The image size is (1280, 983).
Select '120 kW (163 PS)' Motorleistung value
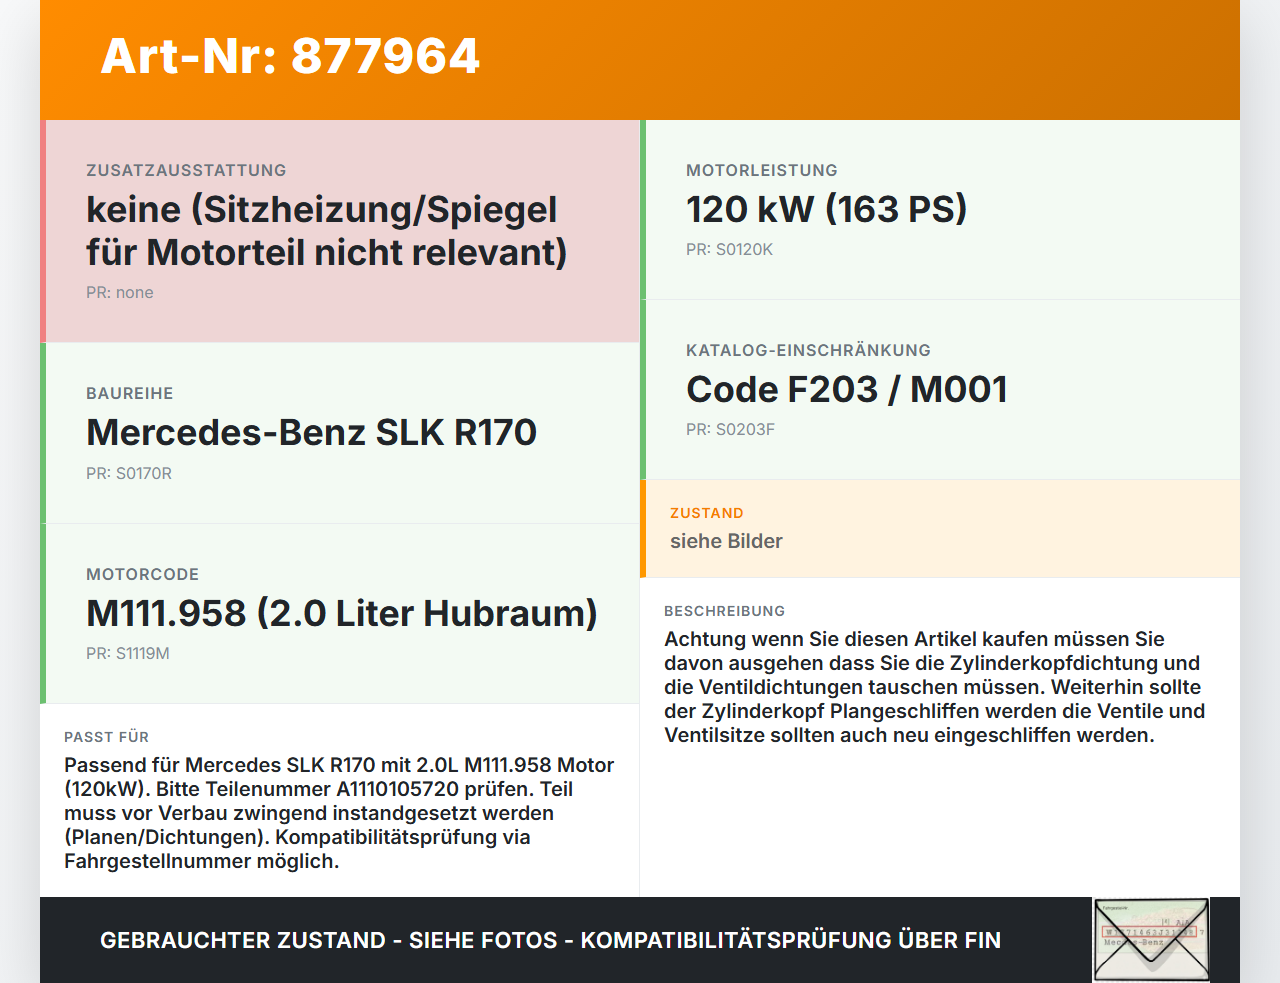click(827, 209)
